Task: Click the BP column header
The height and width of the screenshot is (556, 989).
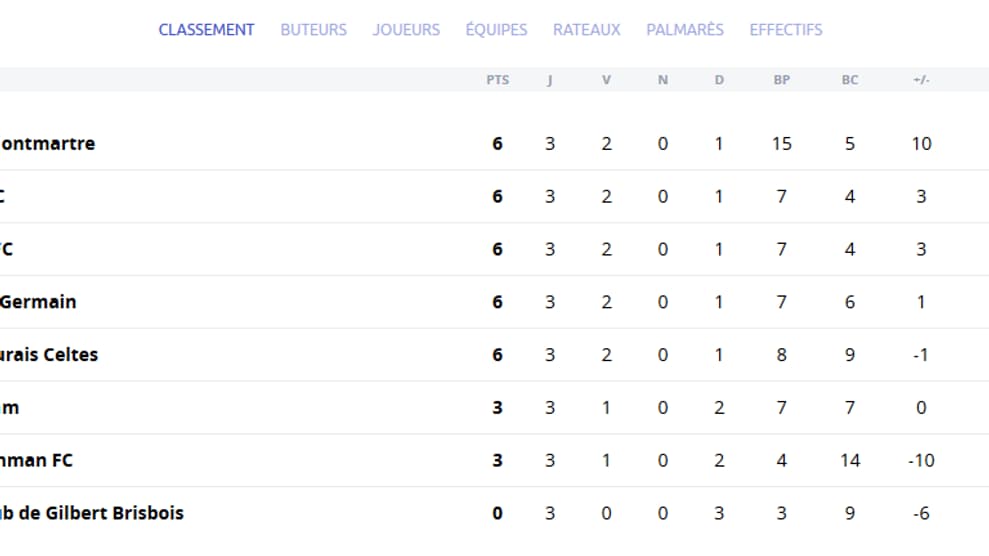Action: (x=781, y=80)
